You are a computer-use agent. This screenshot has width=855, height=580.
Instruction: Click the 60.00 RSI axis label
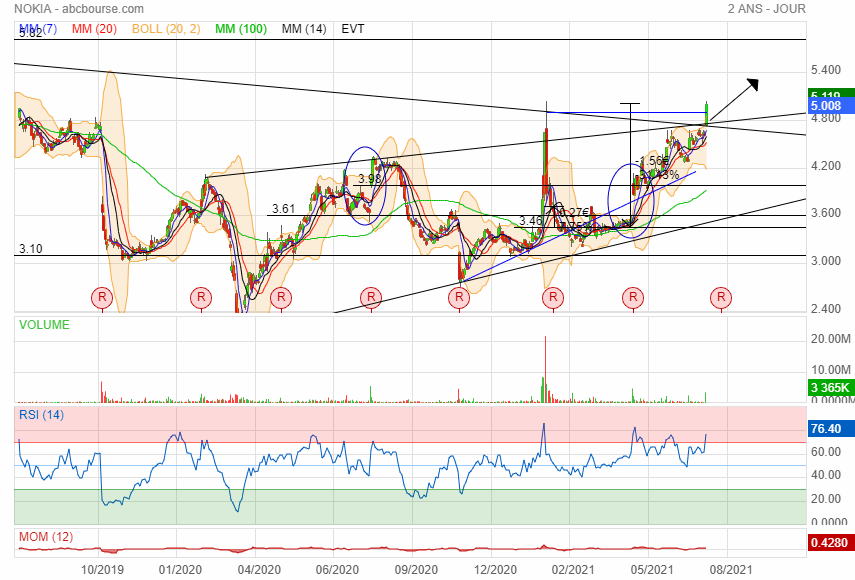pos(826,451)
